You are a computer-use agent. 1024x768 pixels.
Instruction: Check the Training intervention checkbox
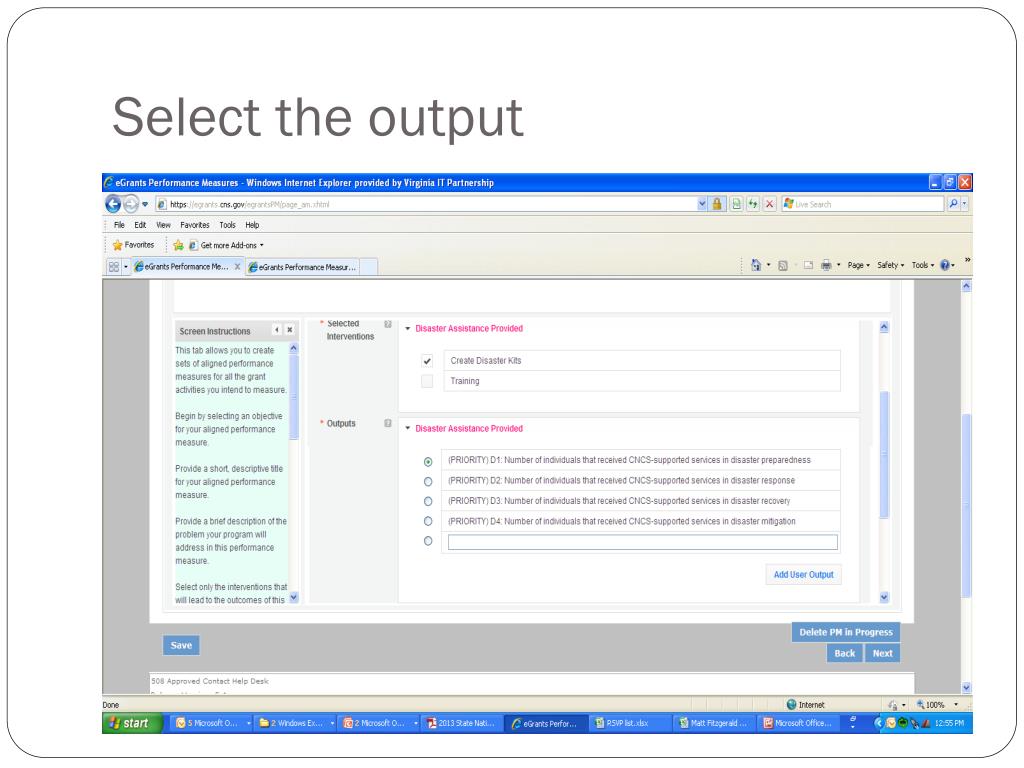[x=427, y=381]
